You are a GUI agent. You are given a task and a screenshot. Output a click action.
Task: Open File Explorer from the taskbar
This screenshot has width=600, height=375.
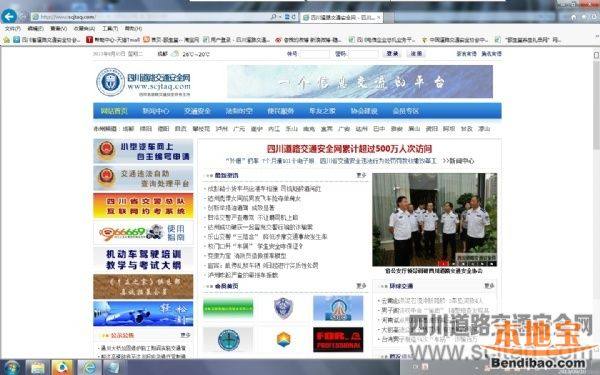[x=38, y=368]
